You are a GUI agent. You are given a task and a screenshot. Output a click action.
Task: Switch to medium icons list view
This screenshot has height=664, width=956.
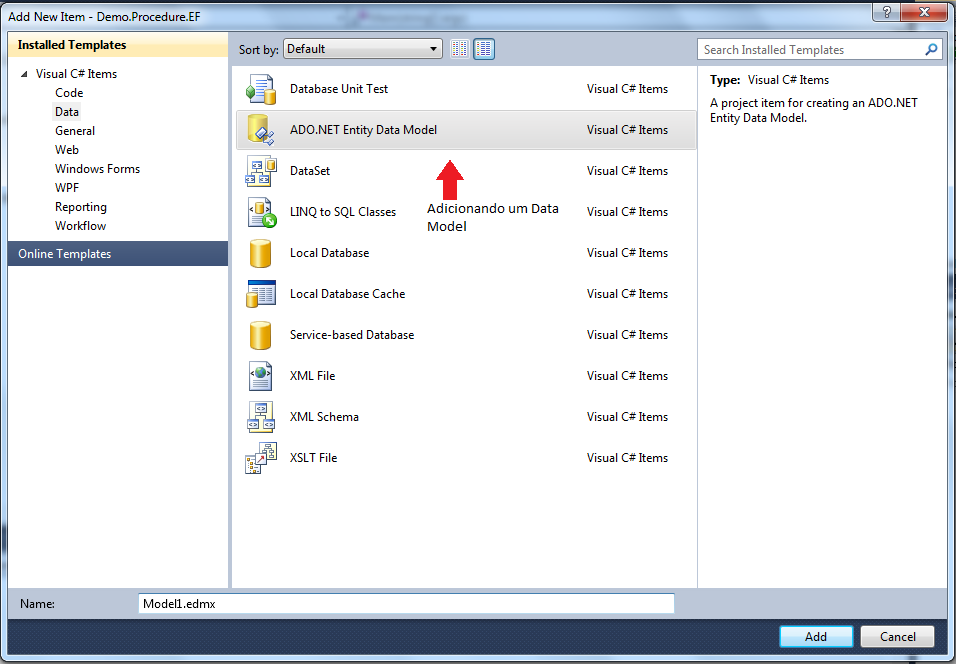tap(484, 49)
